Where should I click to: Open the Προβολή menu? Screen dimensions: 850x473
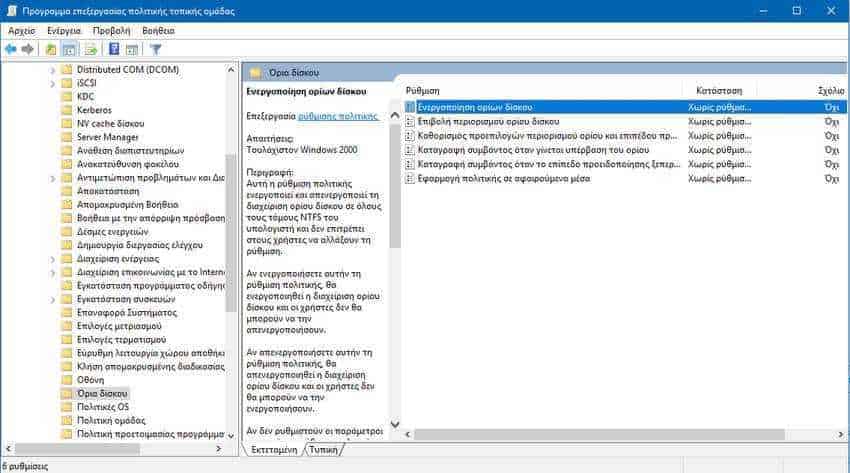[x=112, y=31]
